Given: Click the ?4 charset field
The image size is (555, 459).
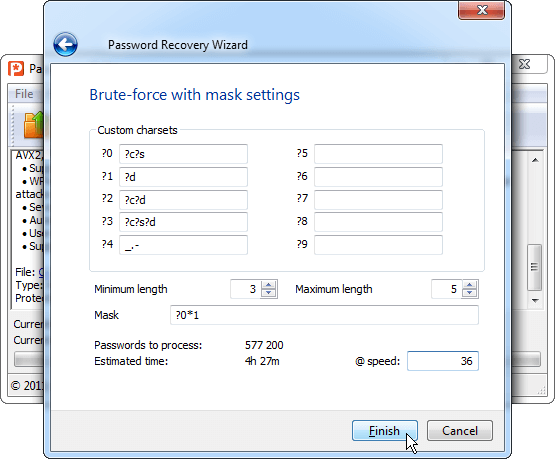Looking at the screenshot, I should [183, 245].
